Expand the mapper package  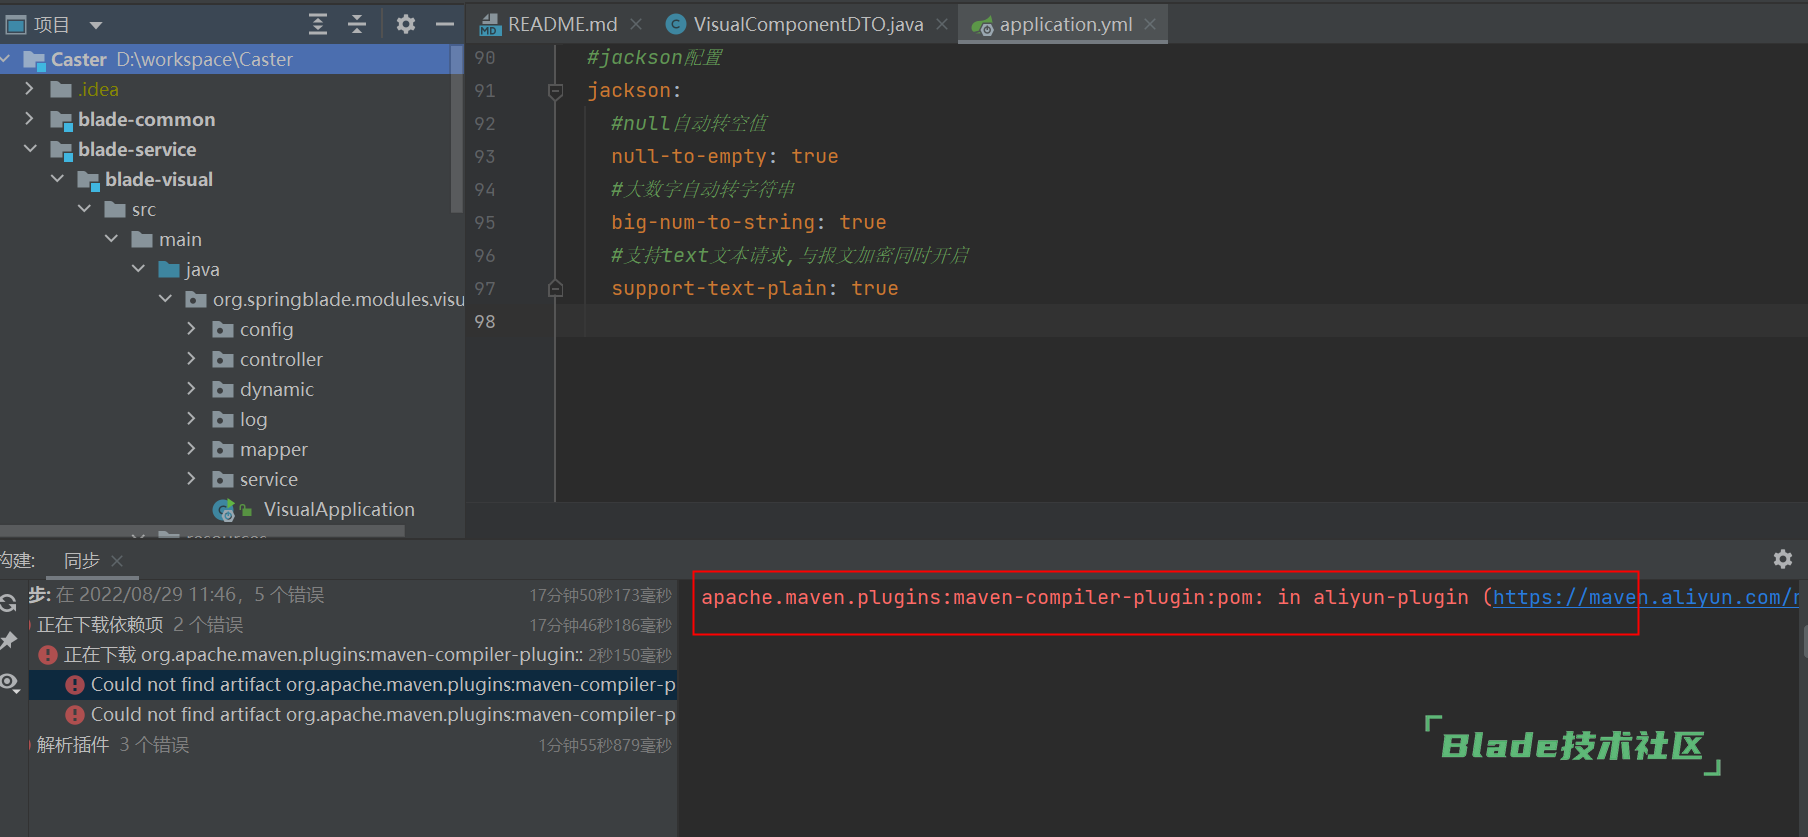pos(192,449)
